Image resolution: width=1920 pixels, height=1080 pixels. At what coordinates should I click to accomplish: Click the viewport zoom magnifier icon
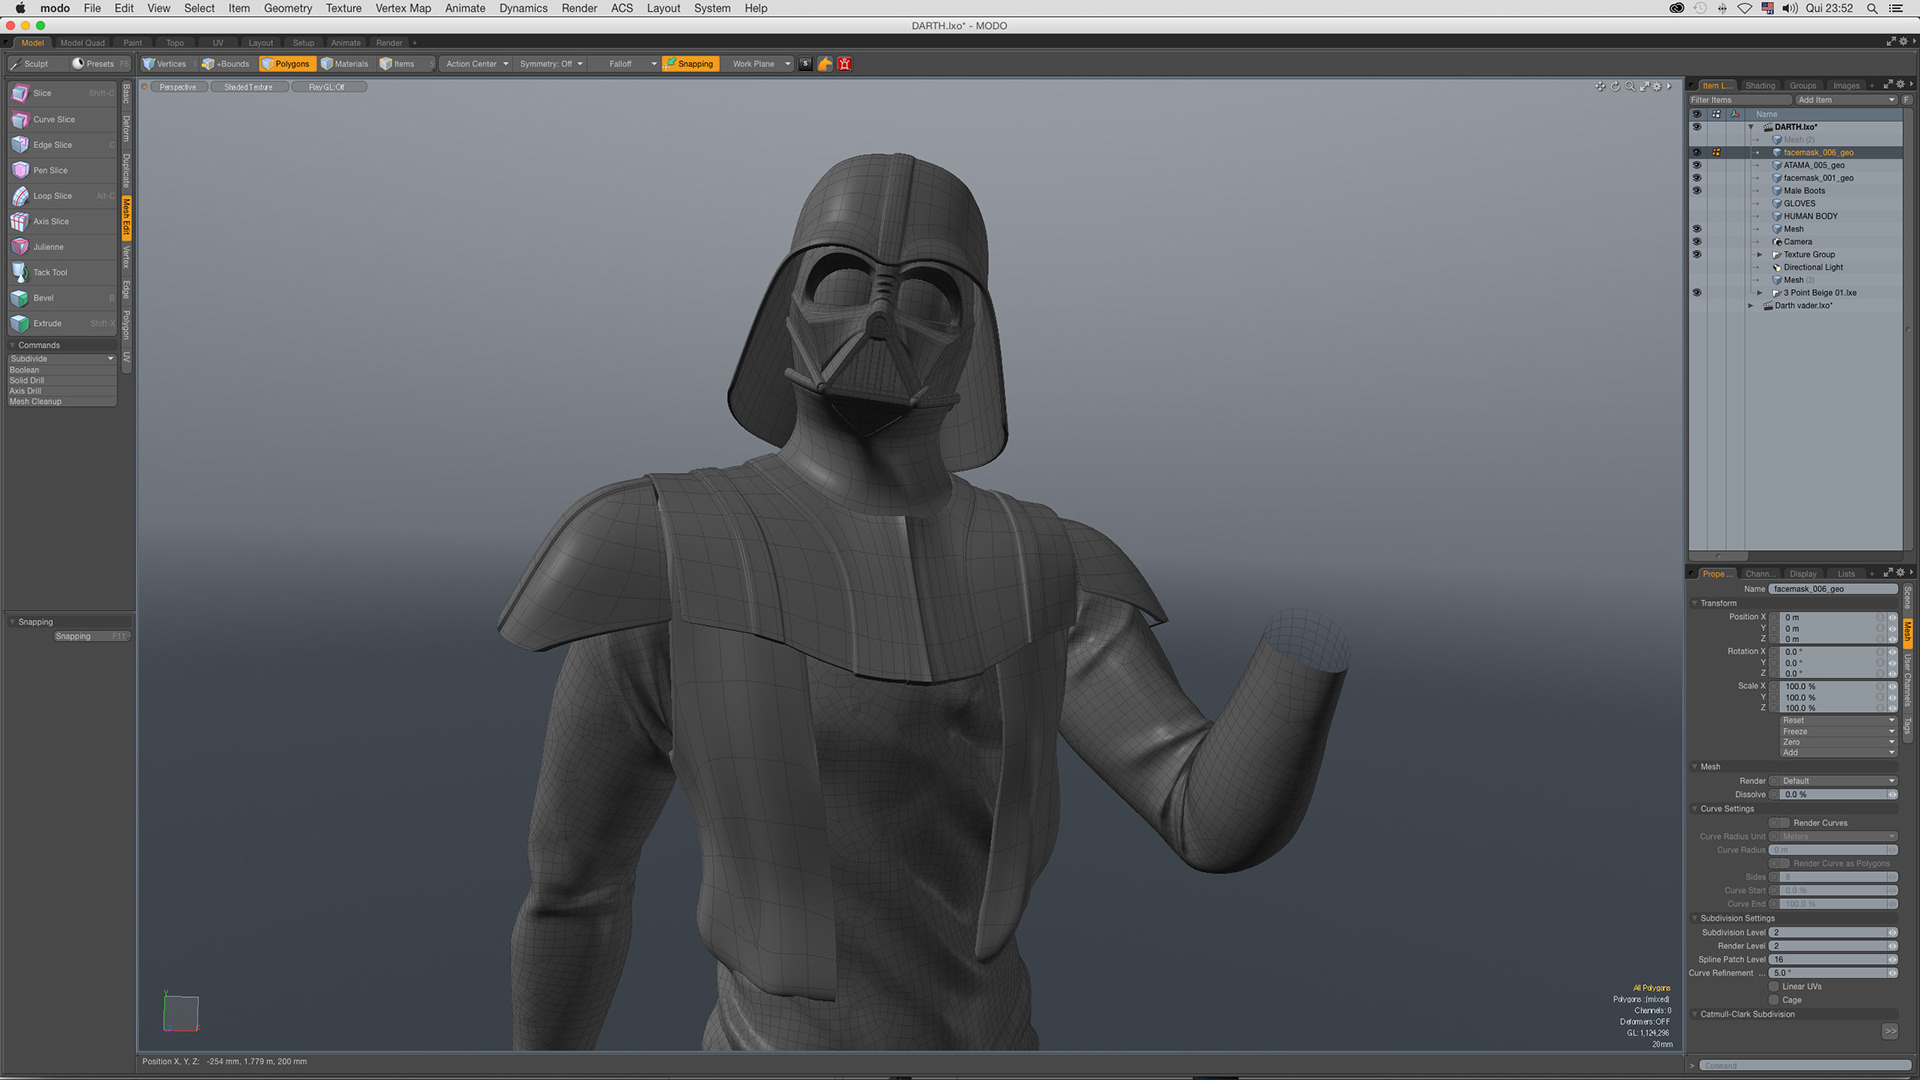click(x=1630, y=87)
